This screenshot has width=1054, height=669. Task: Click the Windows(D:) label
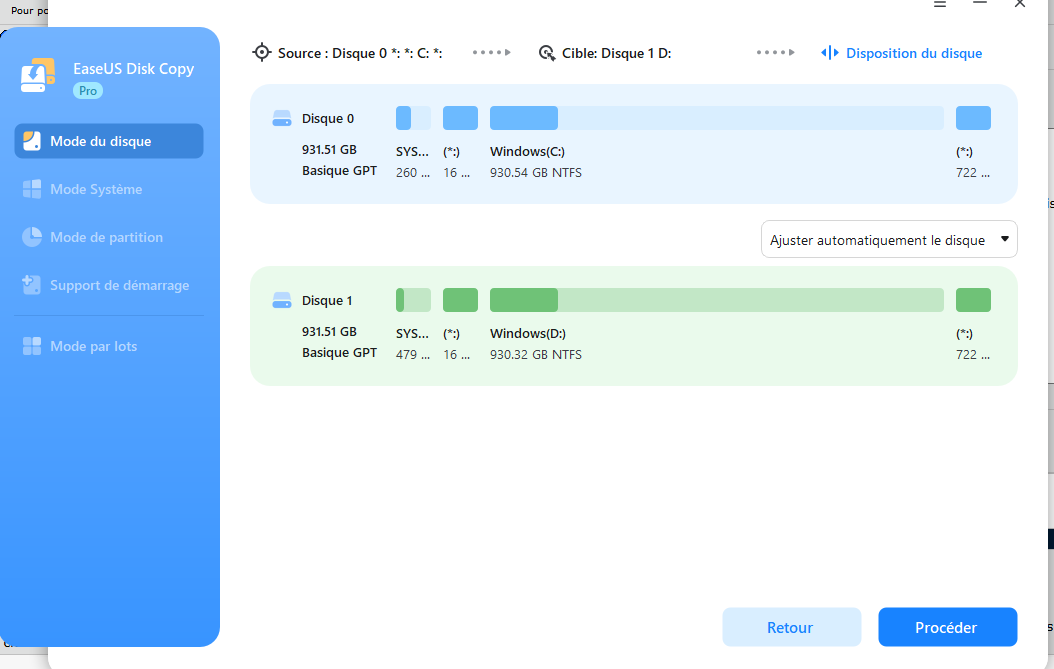coord(528,333)
